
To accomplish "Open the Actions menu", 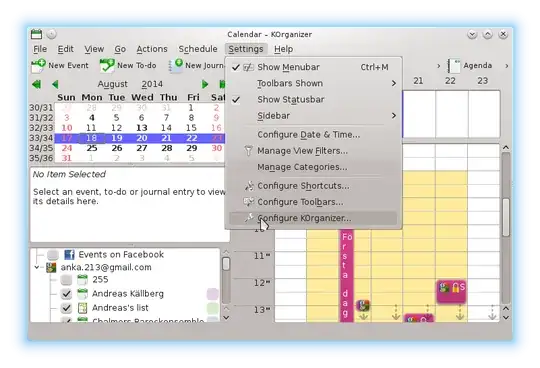I will tap(152, 49).
